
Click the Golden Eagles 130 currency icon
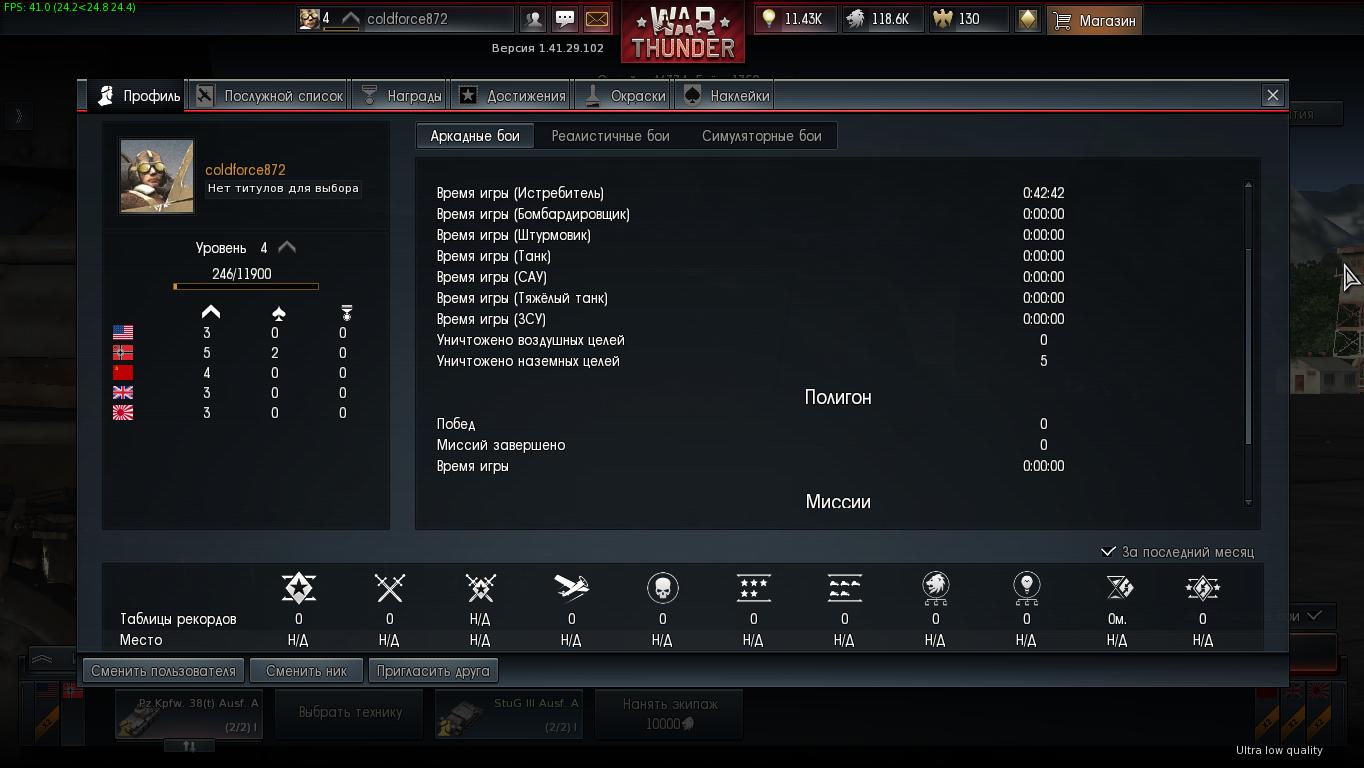point(942,19)
